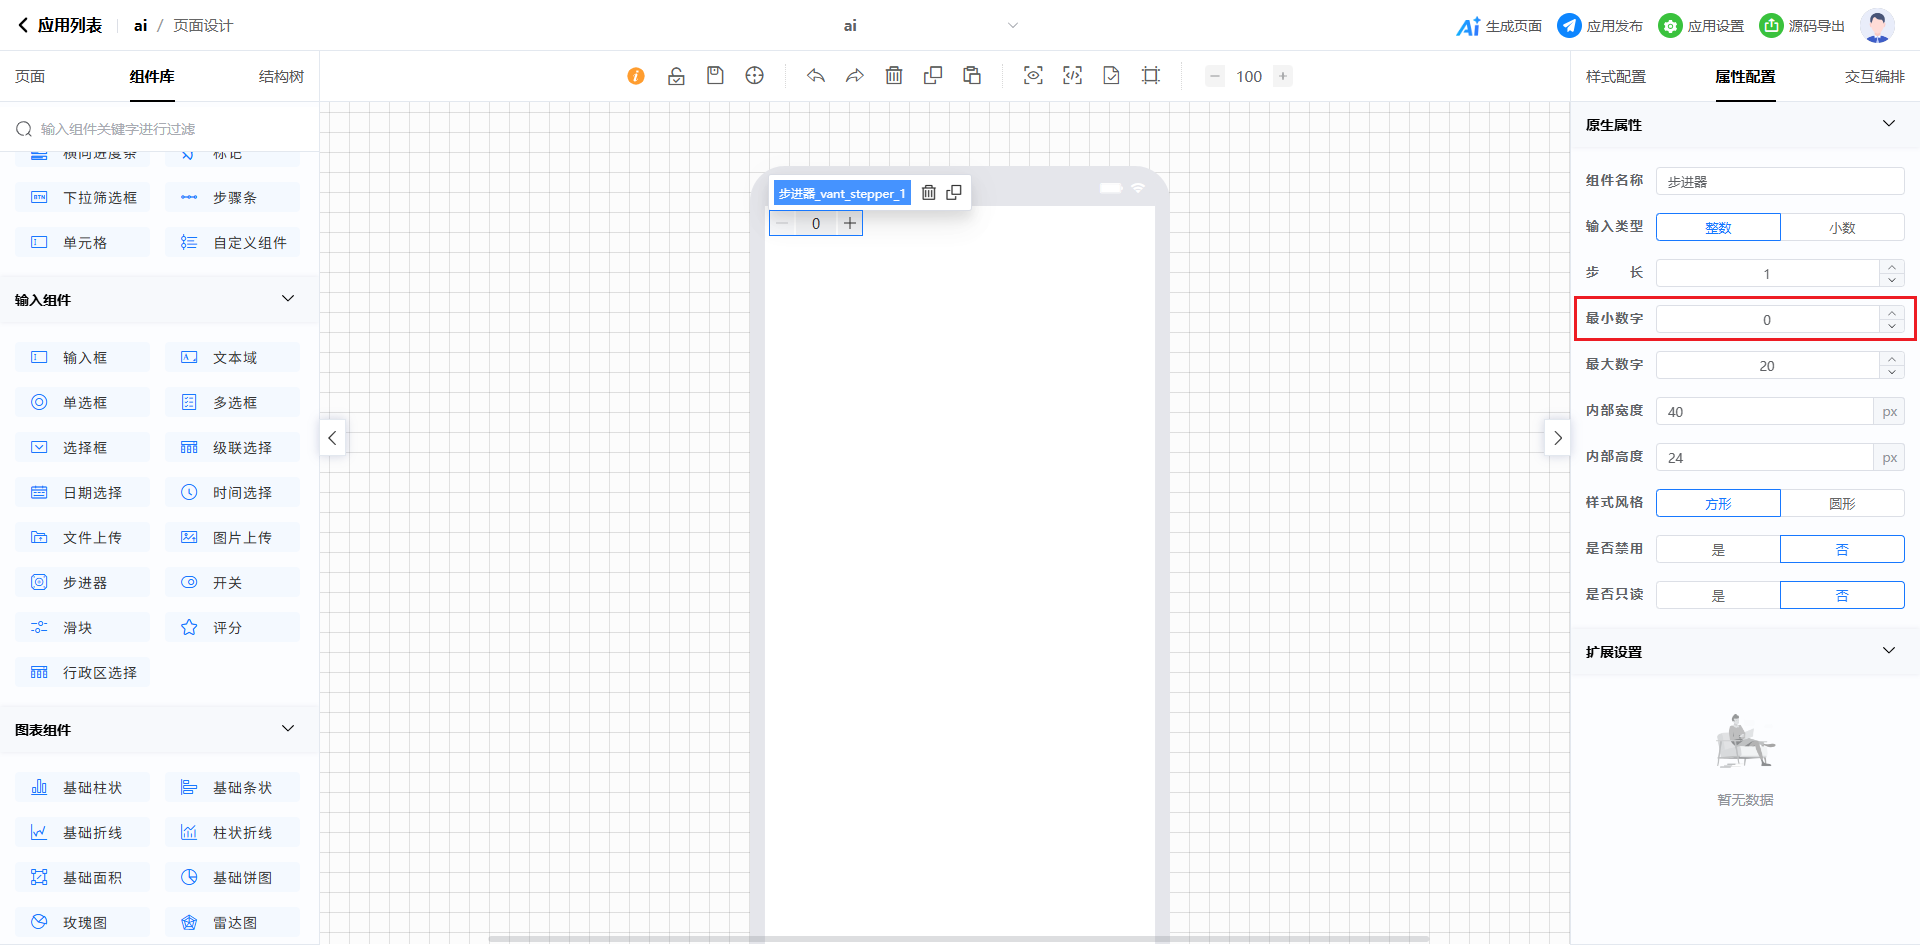Screen dimensions: 1920x945
Task: Undo the last action
Action: 816,76
